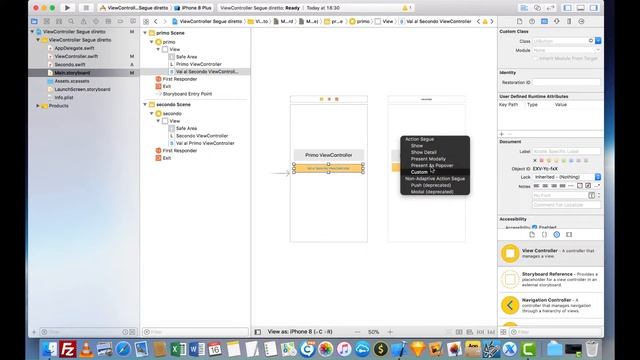Image resolution: width=640 pixels, height=360 pixels.
Task: Select the Primo ViewController label on canvas
Action: tap(329, 155)
